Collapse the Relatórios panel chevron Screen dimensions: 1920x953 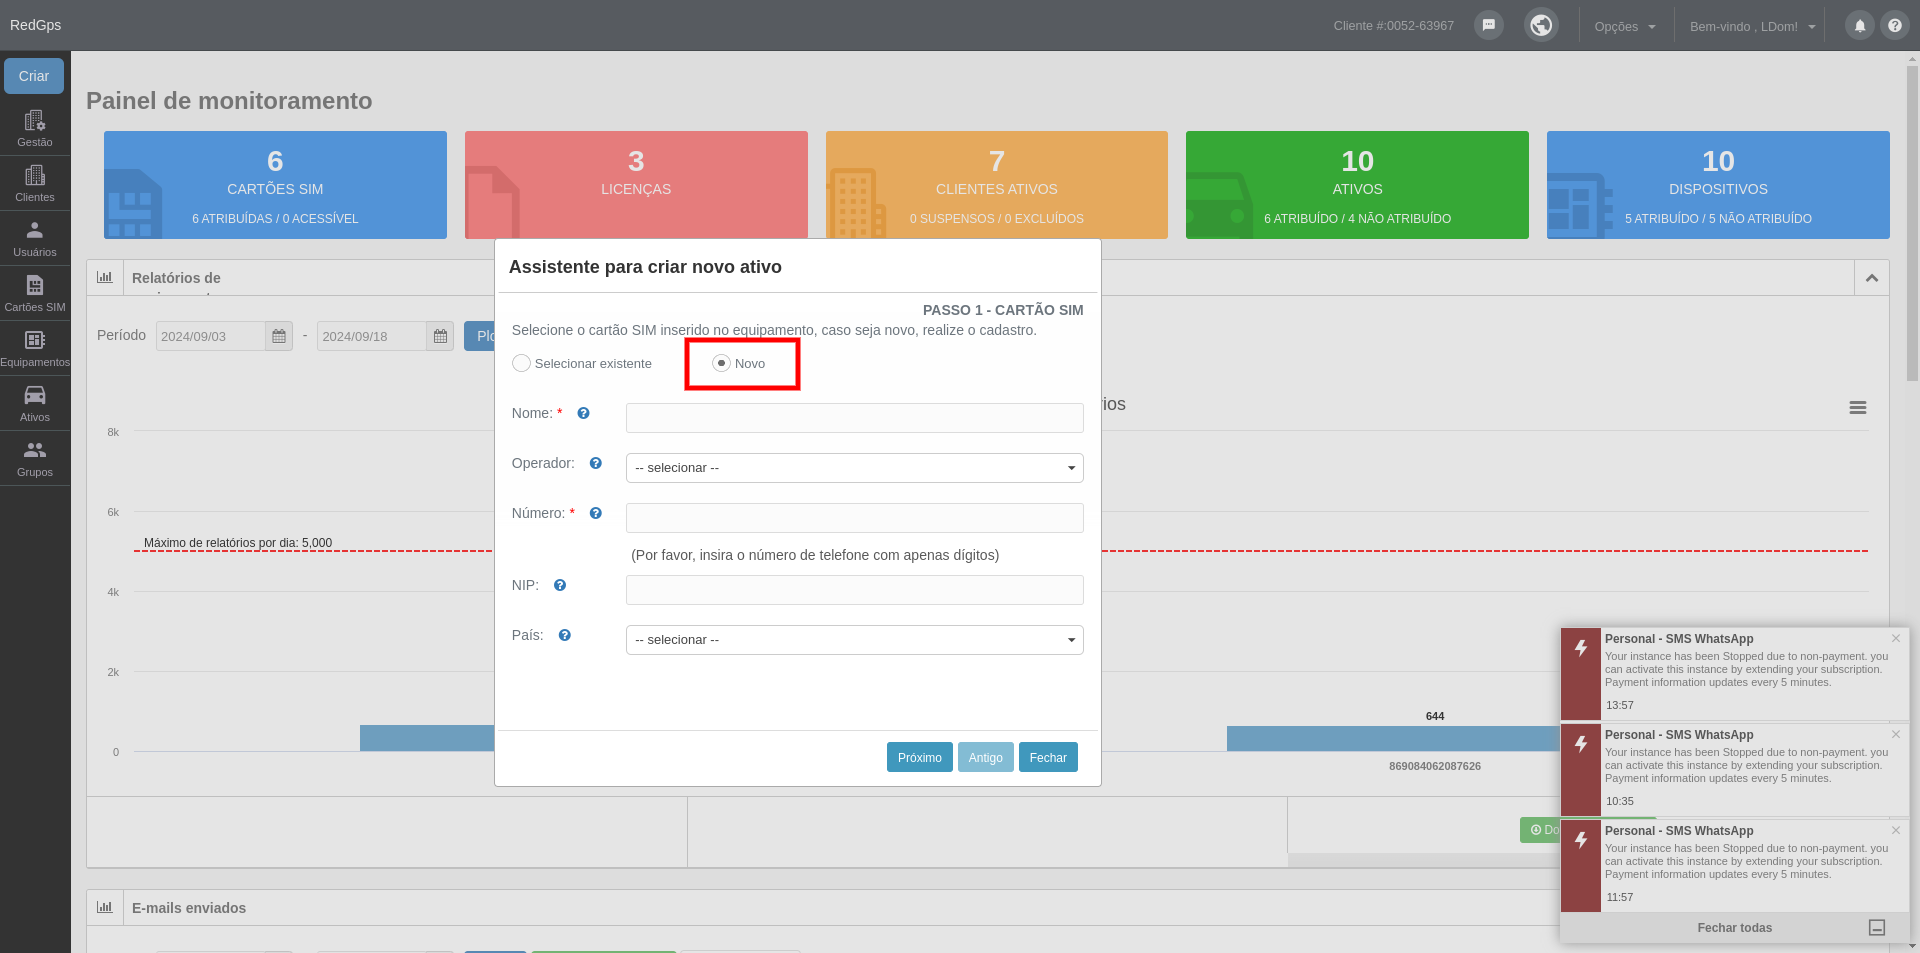1872,278
